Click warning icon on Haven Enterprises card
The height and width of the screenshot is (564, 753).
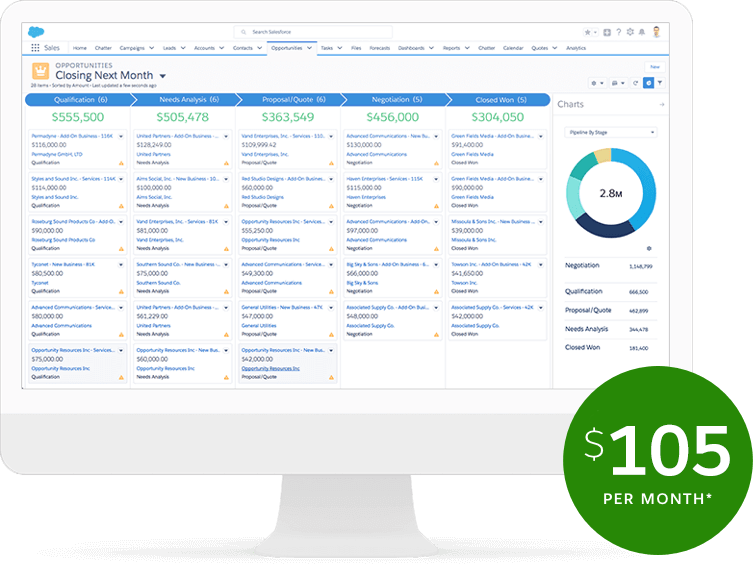pos(436,206)
